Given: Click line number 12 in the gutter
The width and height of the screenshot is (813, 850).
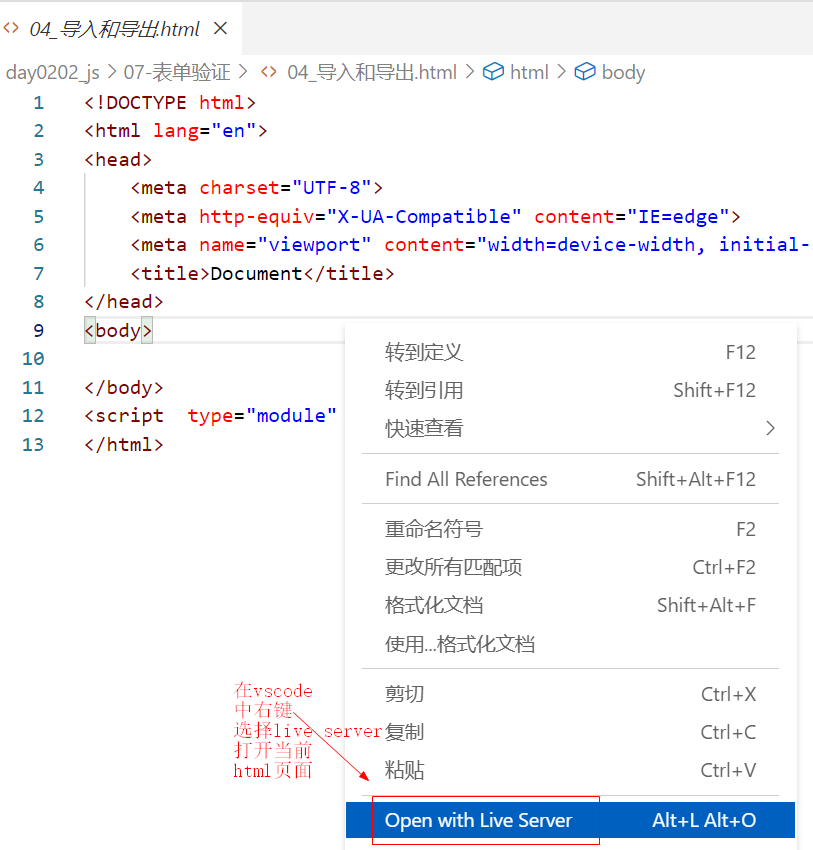Looking at the screenshot, I should point(34,416).
